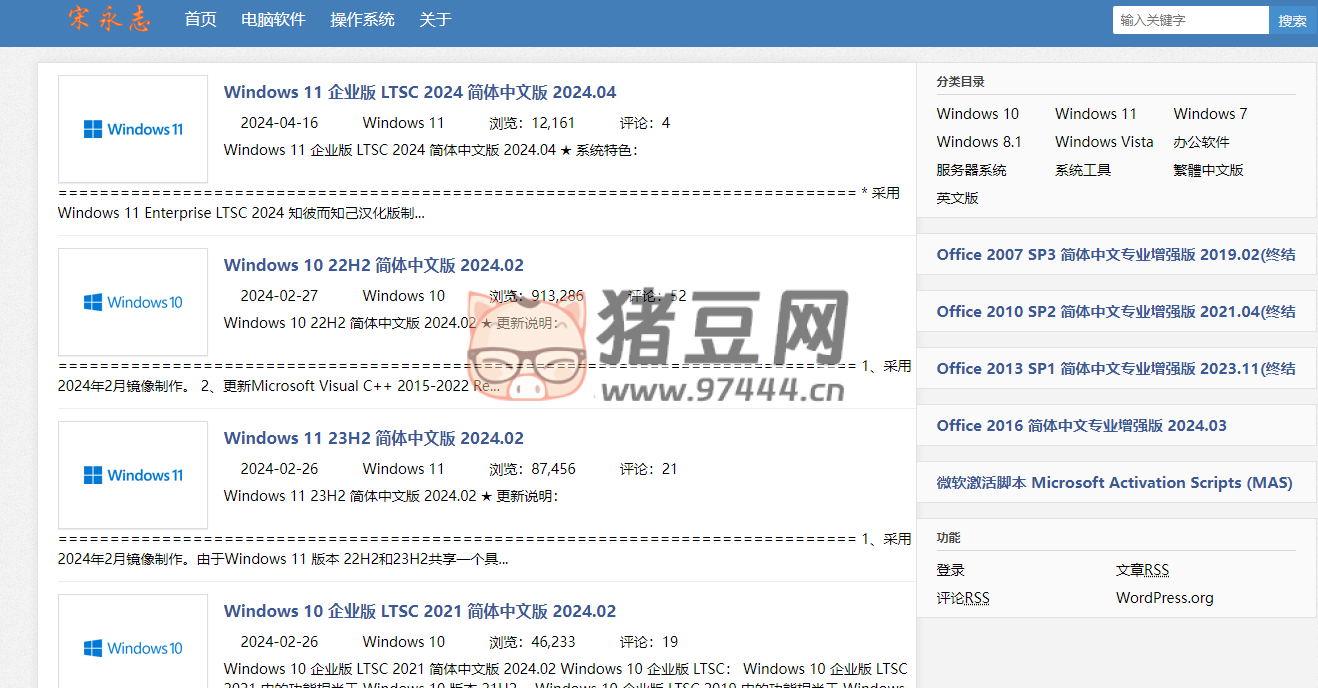Select the 繁體中文版 category
The width and height of the screenshot is (1318, 688).
[1210, 169]
